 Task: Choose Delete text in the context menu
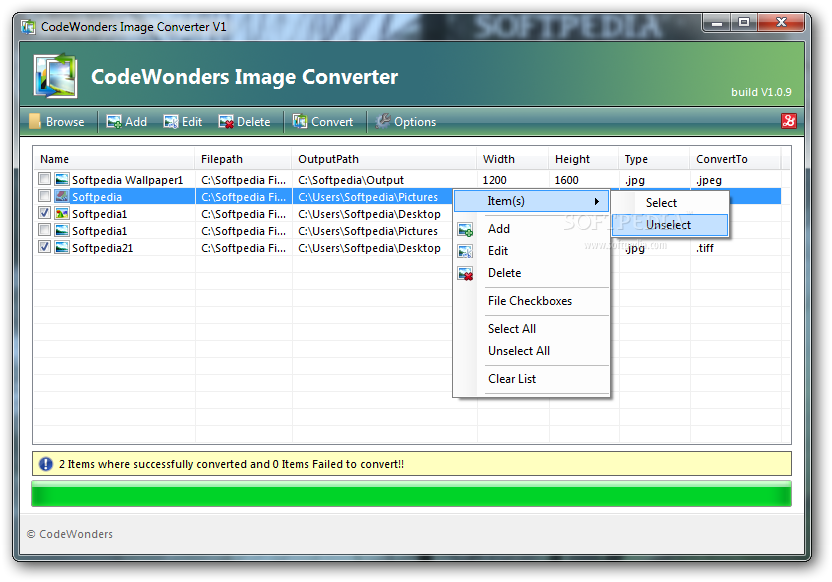(505, 273)
